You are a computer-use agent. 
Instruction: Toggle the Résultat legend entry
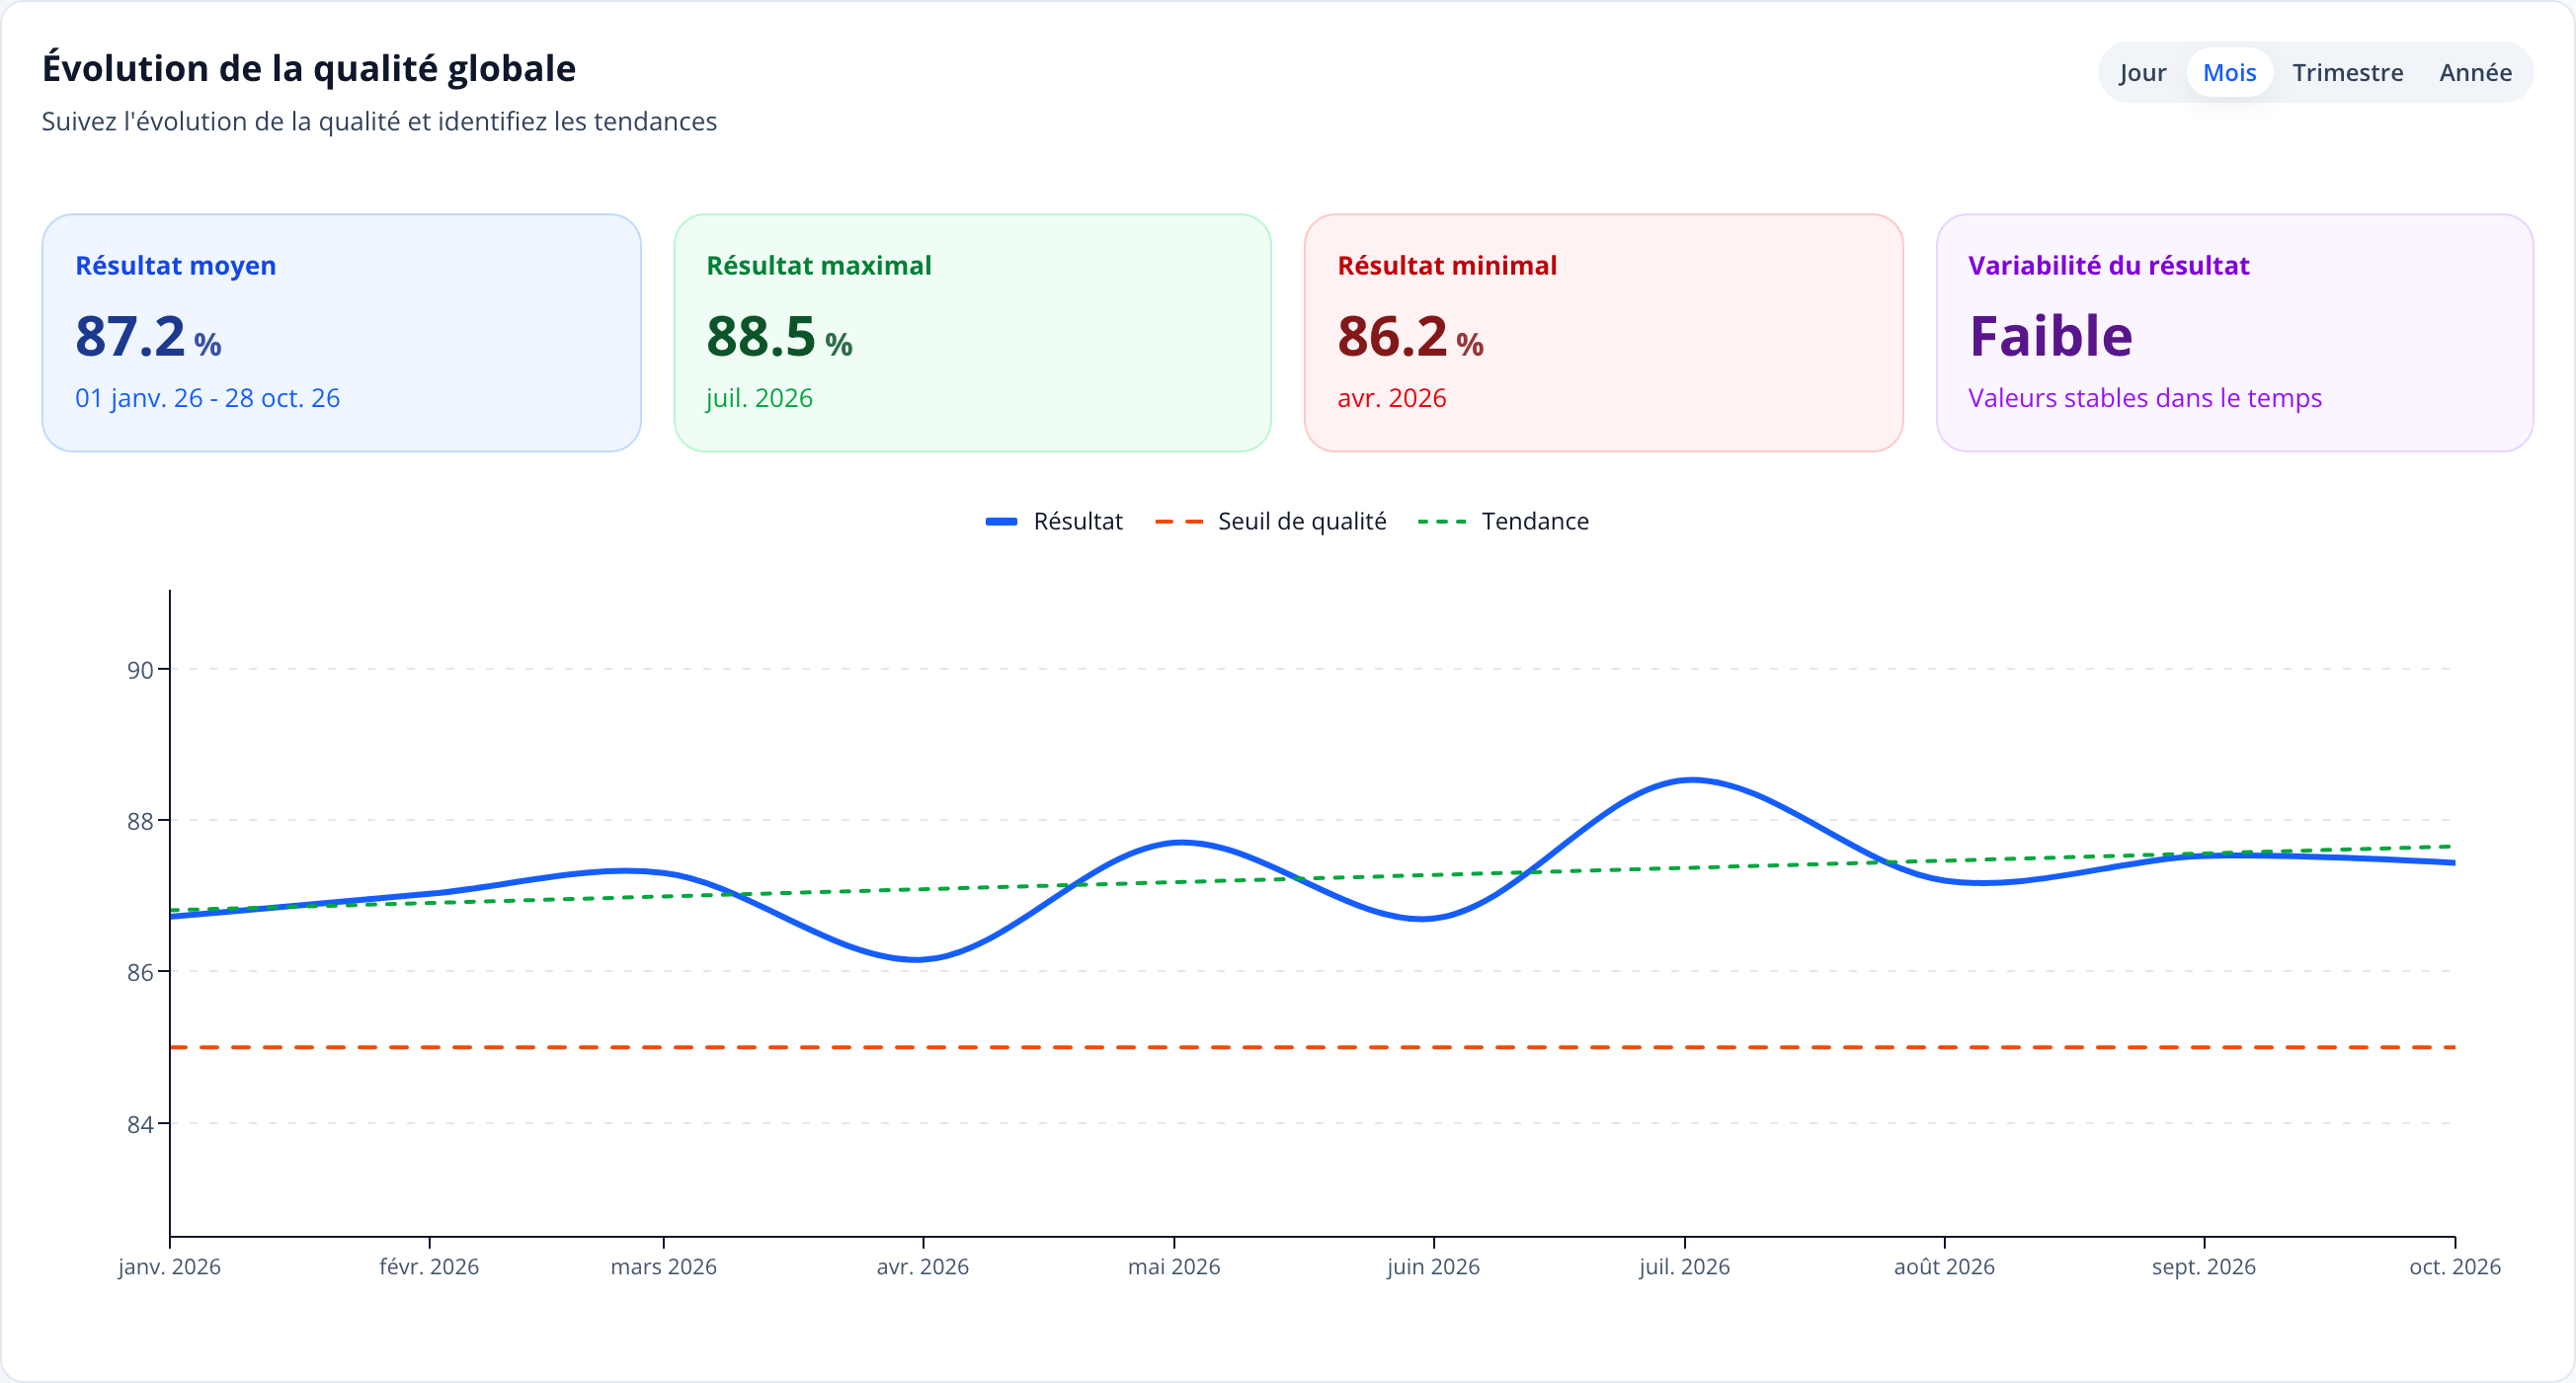[1054, 521]
